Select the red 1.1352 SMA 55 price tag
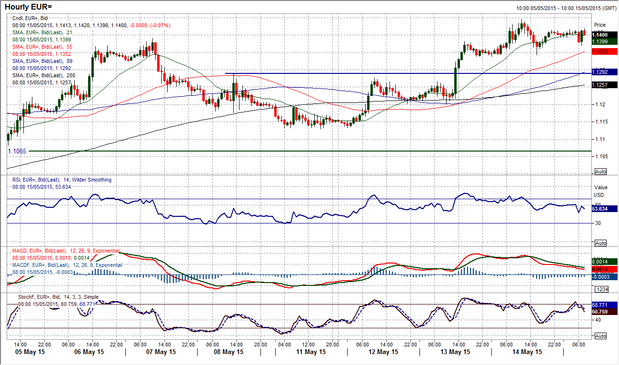619x365 pixels. (x=604, y=52)
